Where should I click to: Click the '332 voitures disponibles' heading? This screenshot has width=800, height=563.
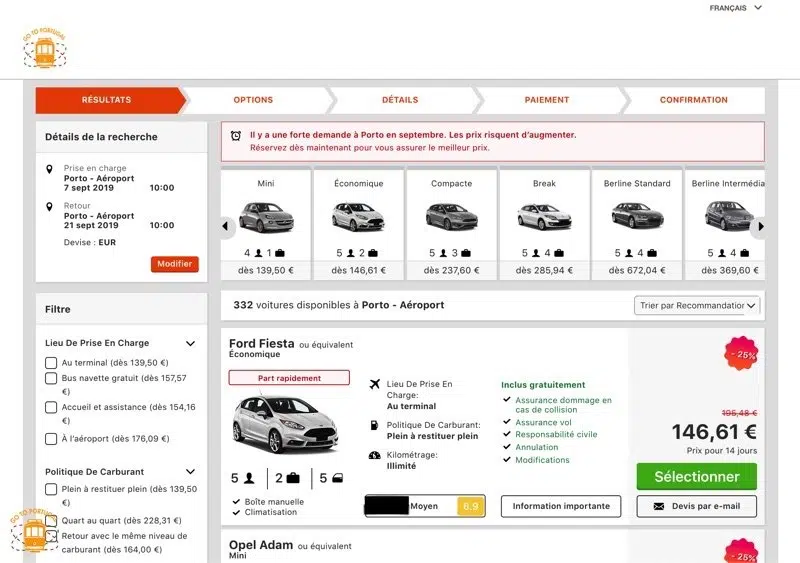pyautogui.click(x=339, y=305)
